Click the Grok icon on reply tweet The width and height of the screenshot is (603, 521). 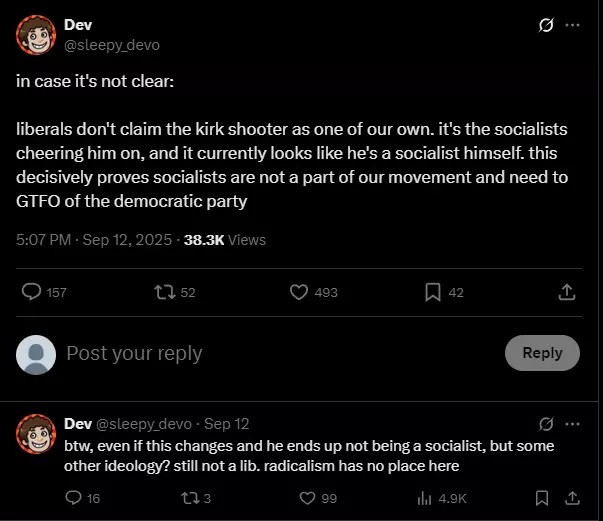(546, 424)
